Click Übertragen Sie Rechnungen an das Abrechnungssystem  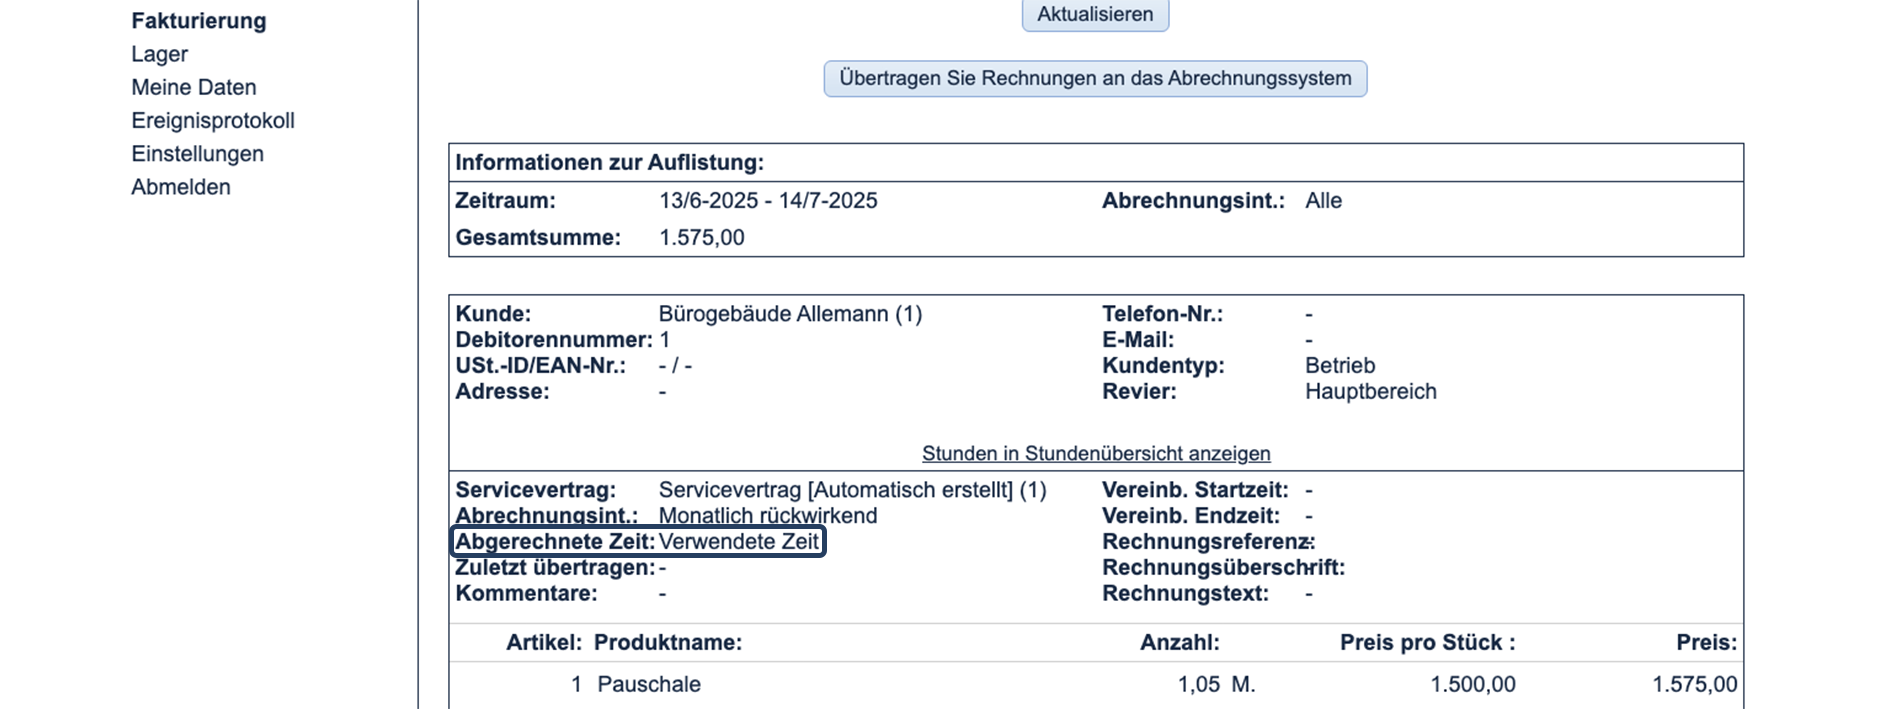point(1095,78)
